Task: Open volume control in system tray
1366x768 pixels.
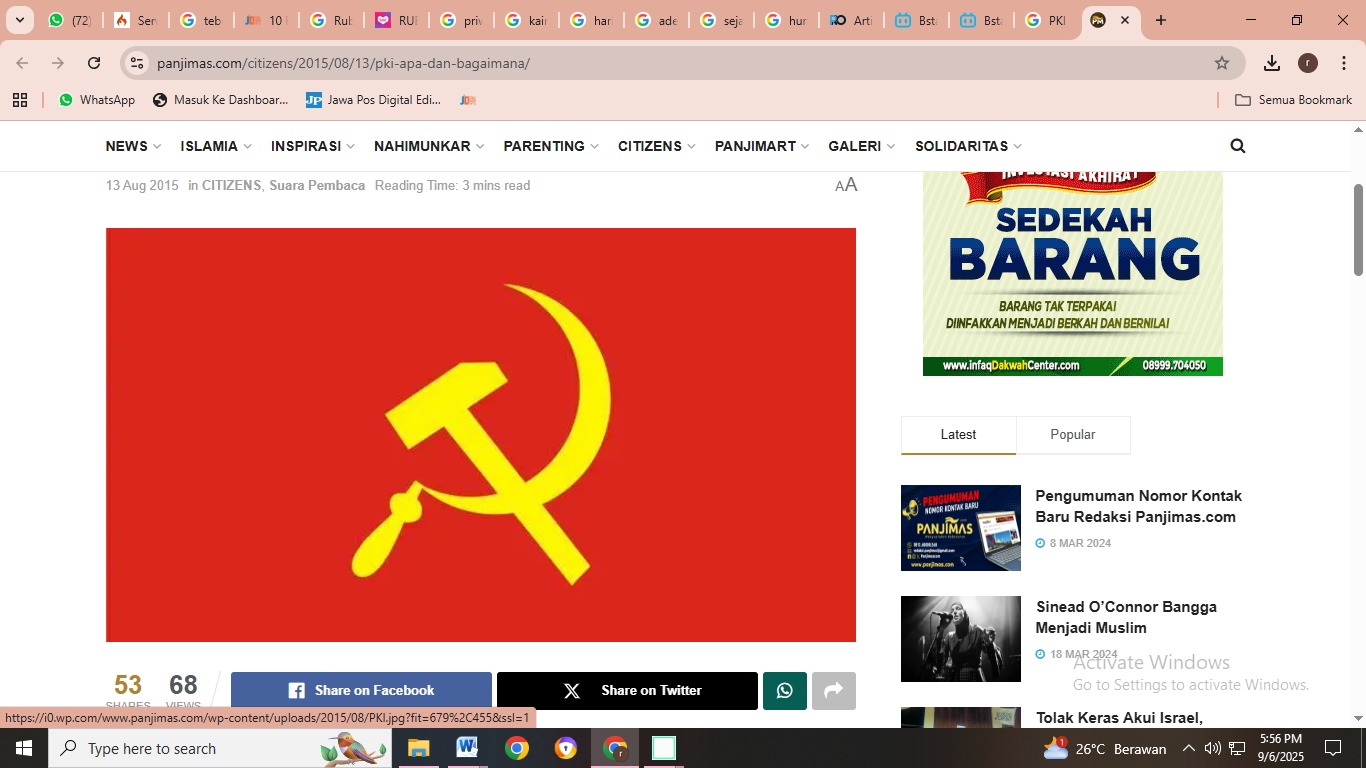Action: [1212, 748]
